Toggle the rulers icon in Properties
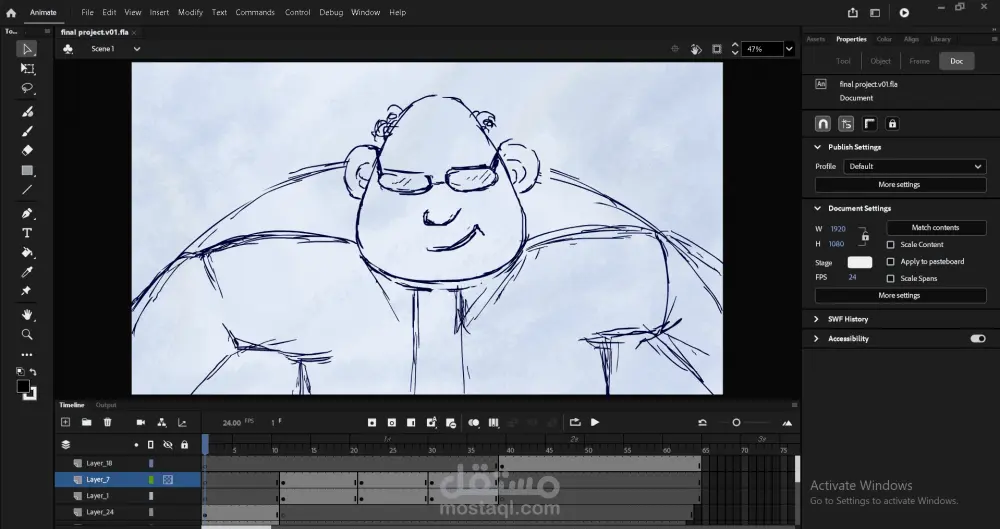Screen dimensions: 1000x529 (x=869, y=124)
